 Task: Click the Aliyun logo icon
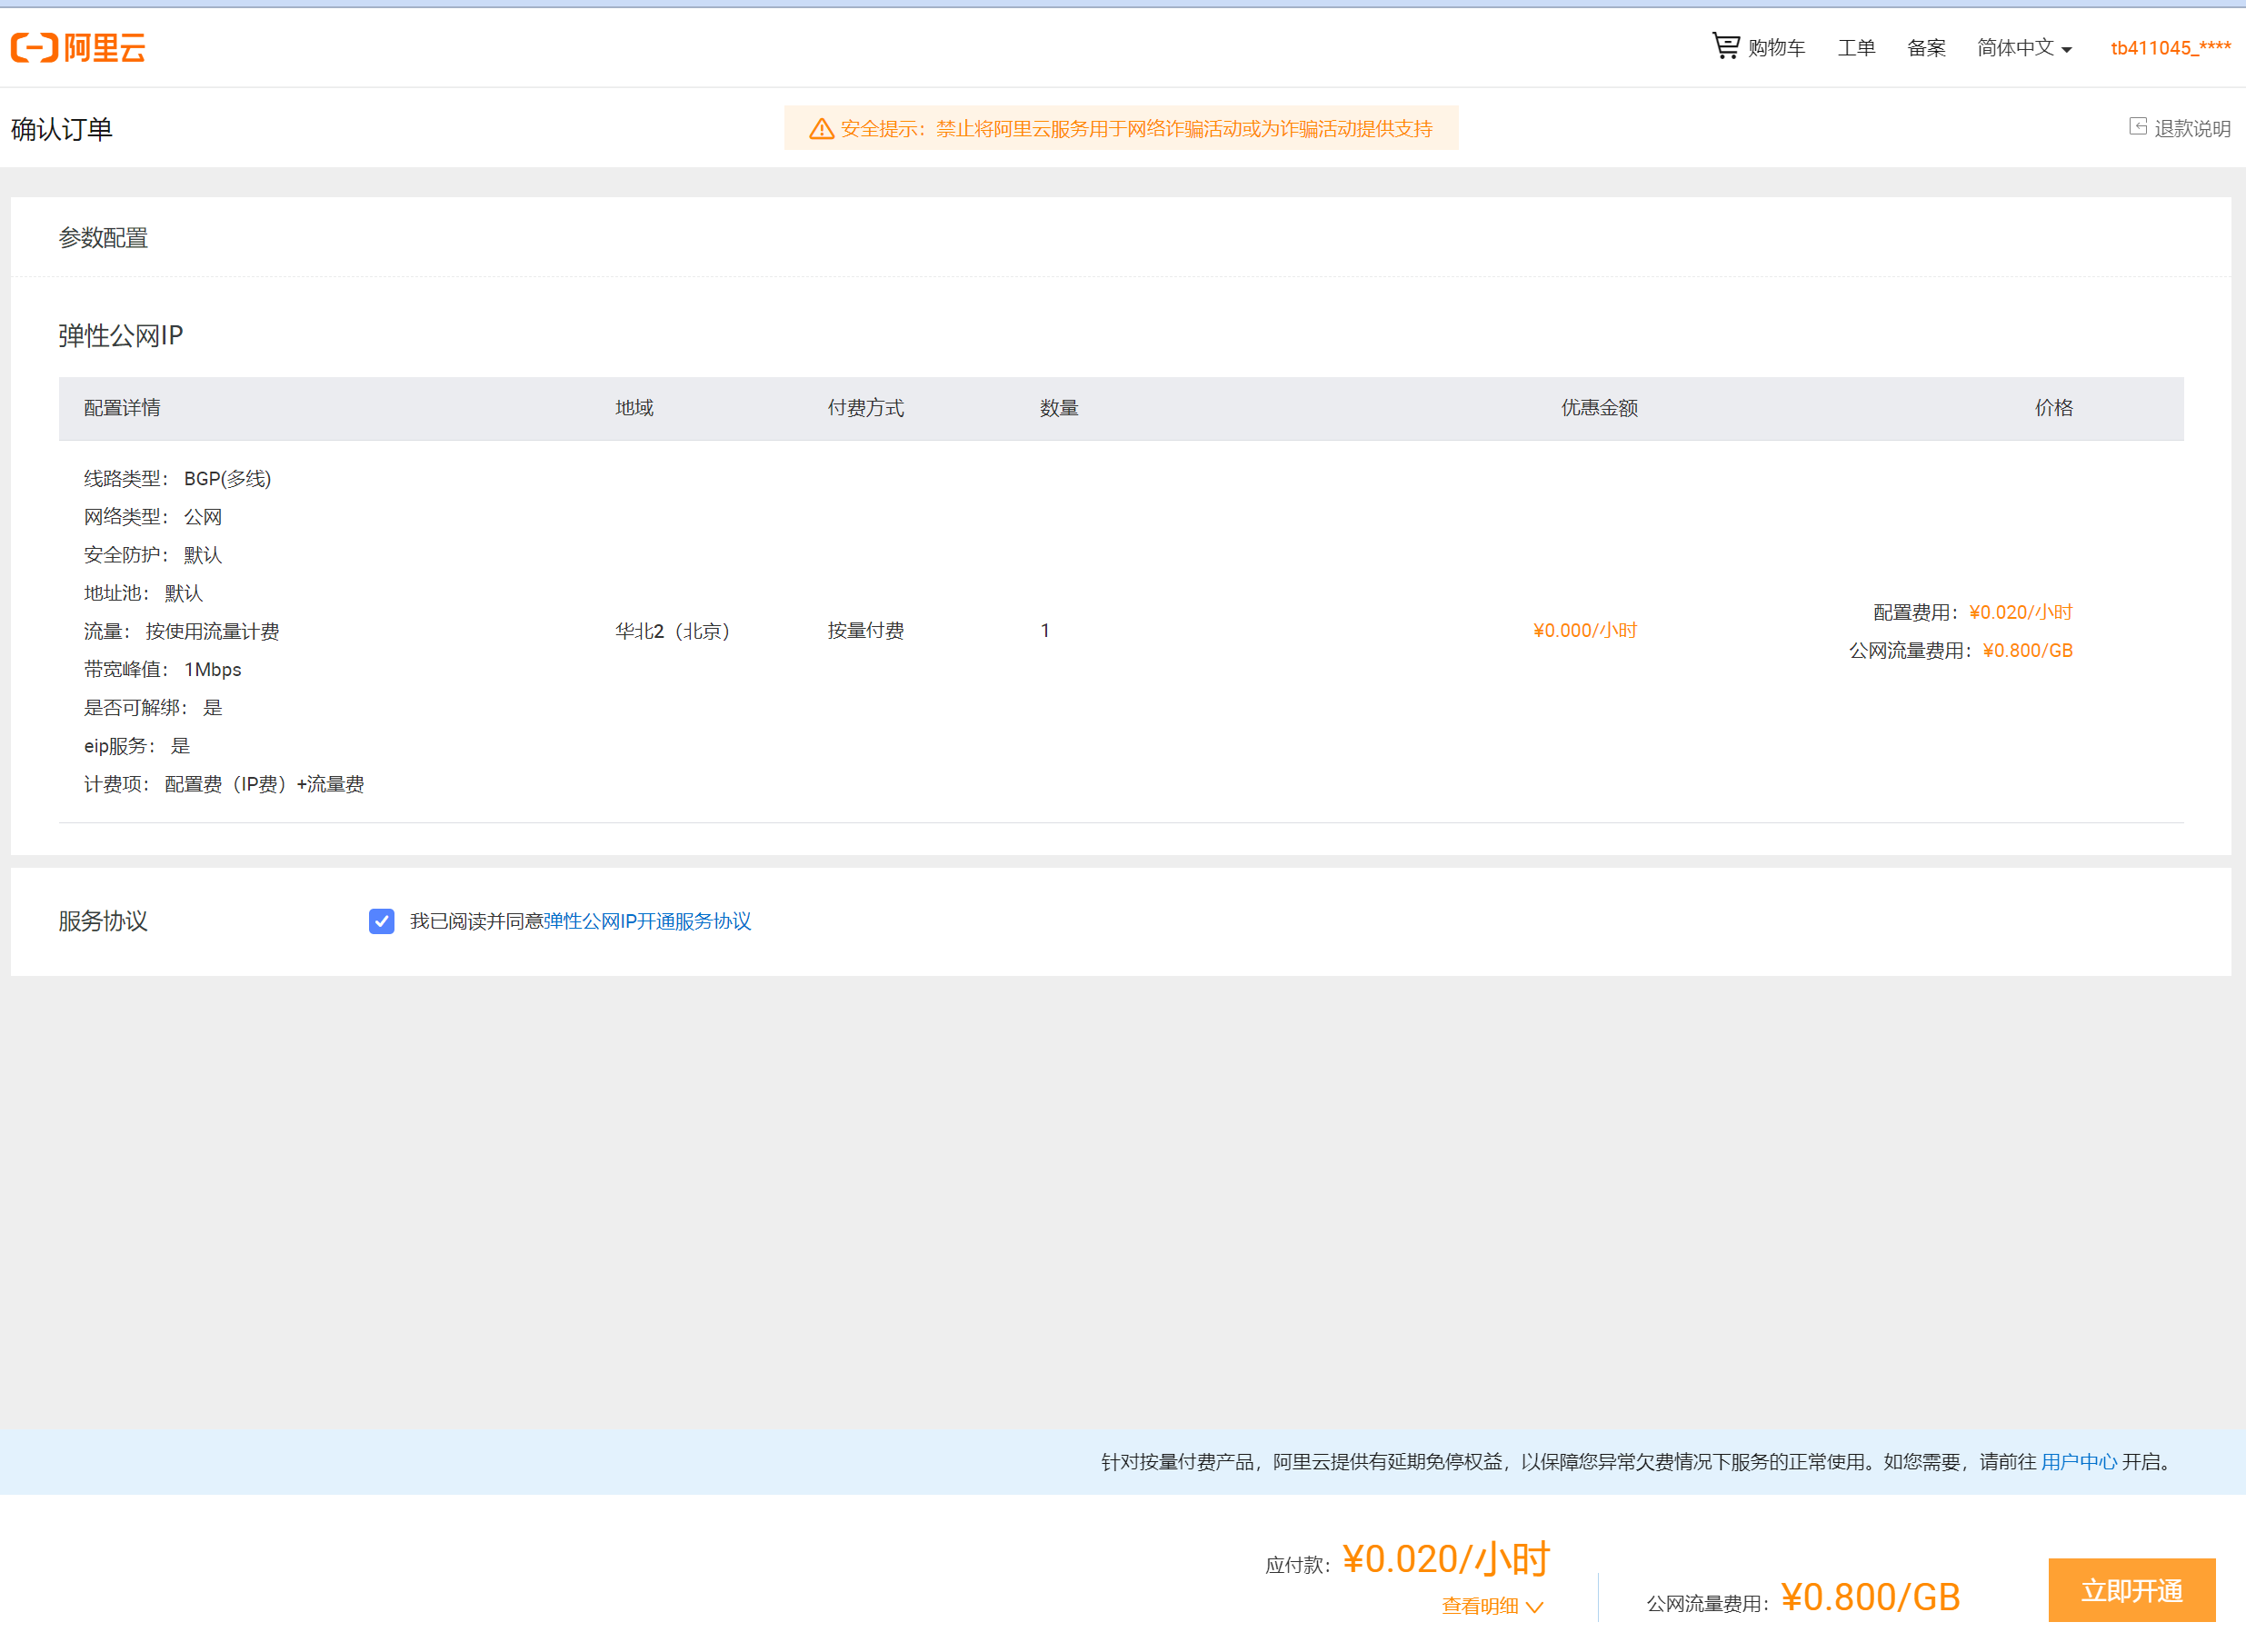coord(34,47)
